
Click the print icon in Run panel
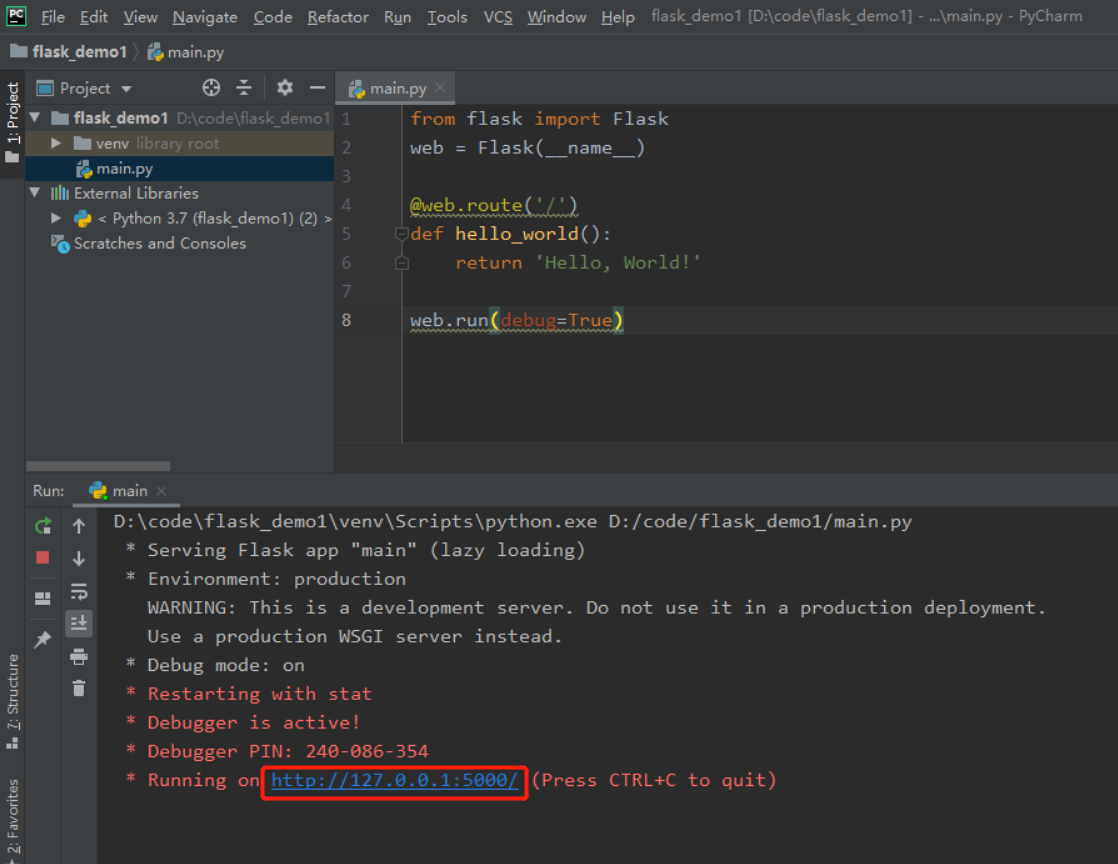coord(79,656)
